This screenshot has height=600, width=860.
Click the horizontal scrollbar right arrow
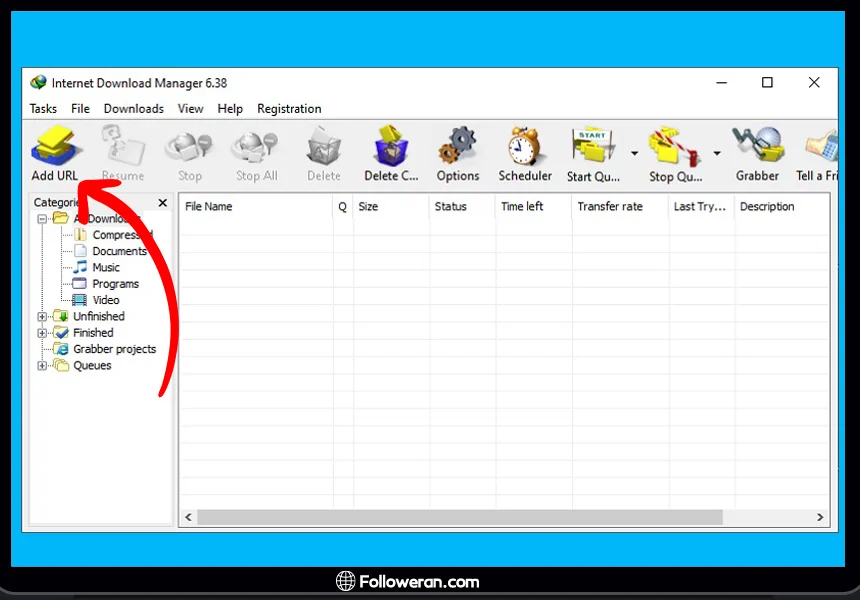point(820,518)
